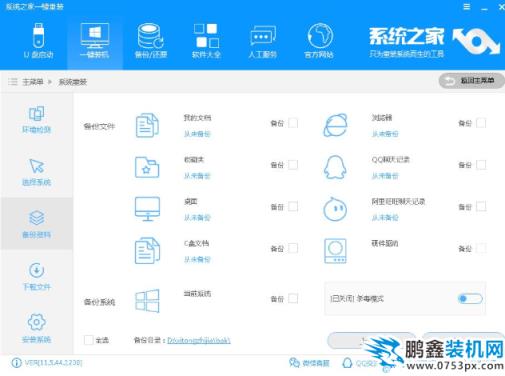The height and width of the screenshot is (376, 505).
Task: Check the 备份 box for 桌面
Action: tap(293, 207)
